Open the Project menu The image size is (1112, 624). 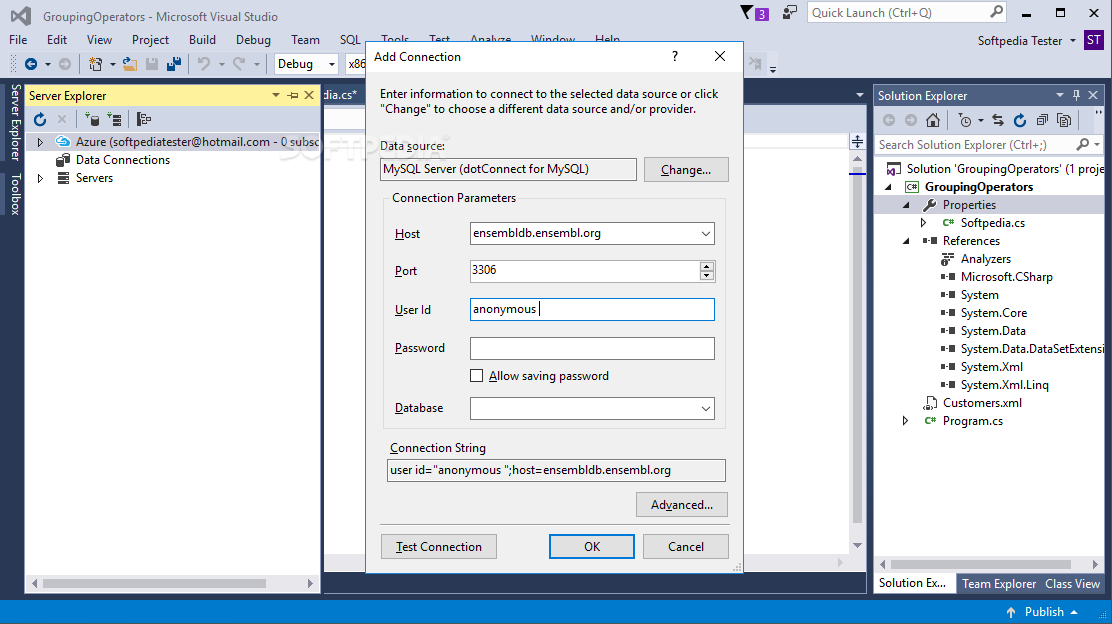coord(150,40)
